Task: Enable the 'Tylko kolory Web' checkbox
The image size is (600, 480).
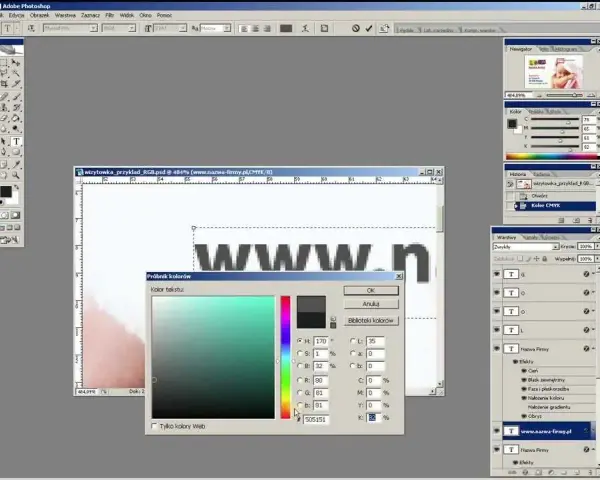Action: pos(155,426)
